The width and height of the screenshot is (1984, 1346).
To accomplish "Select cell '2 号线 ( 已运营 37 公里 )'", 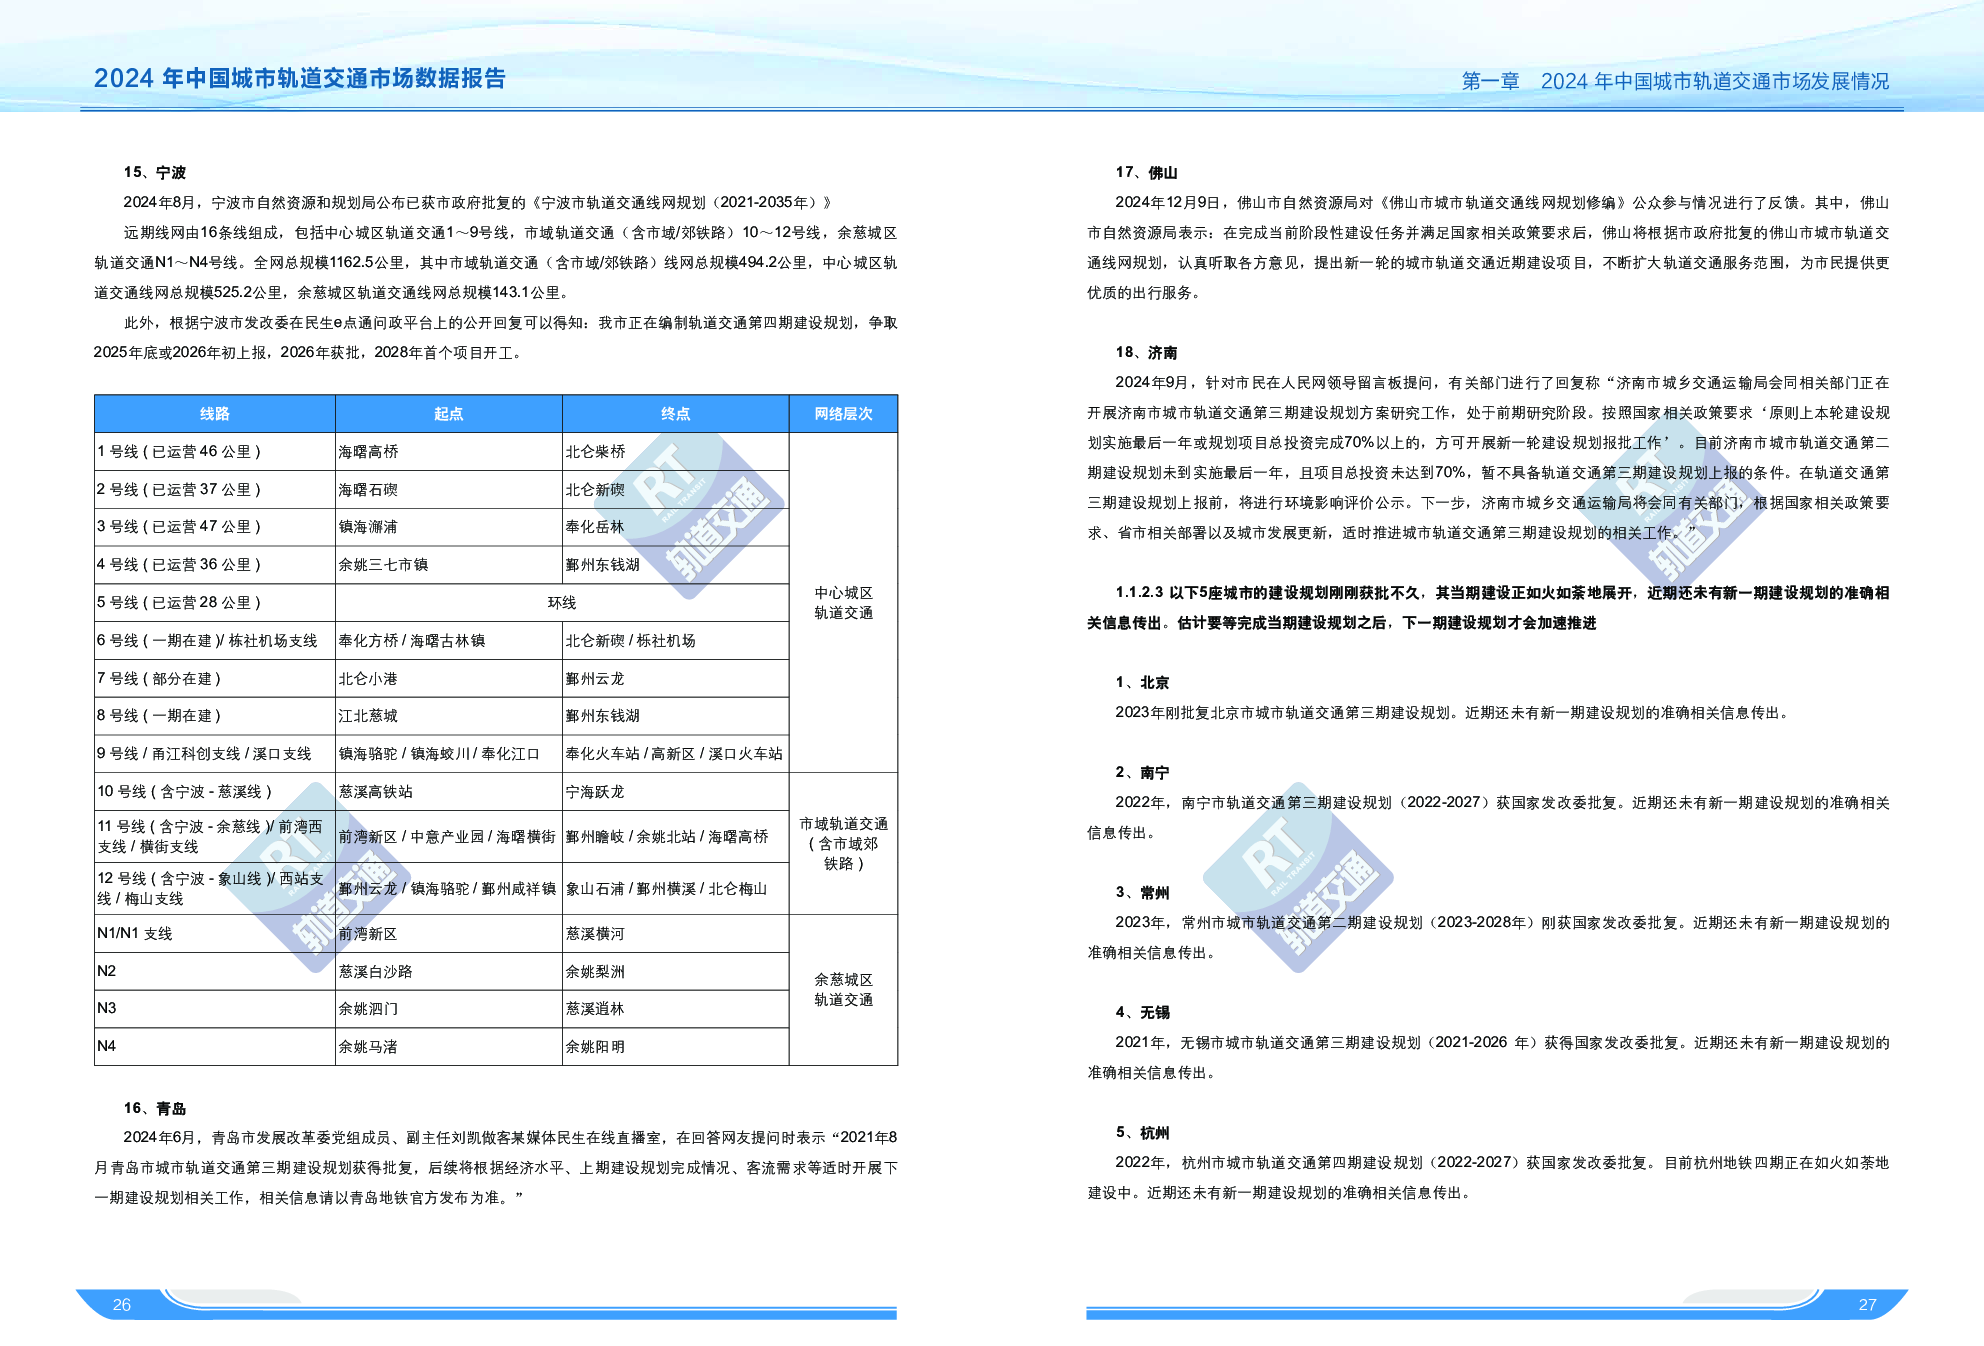I will (x=215, y=489).
